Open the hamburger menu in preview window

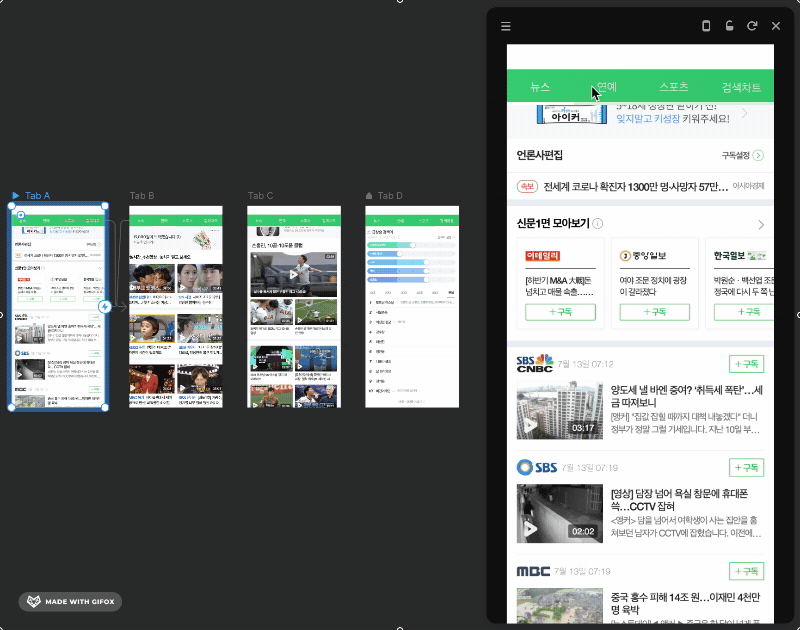tap(506, 26)
